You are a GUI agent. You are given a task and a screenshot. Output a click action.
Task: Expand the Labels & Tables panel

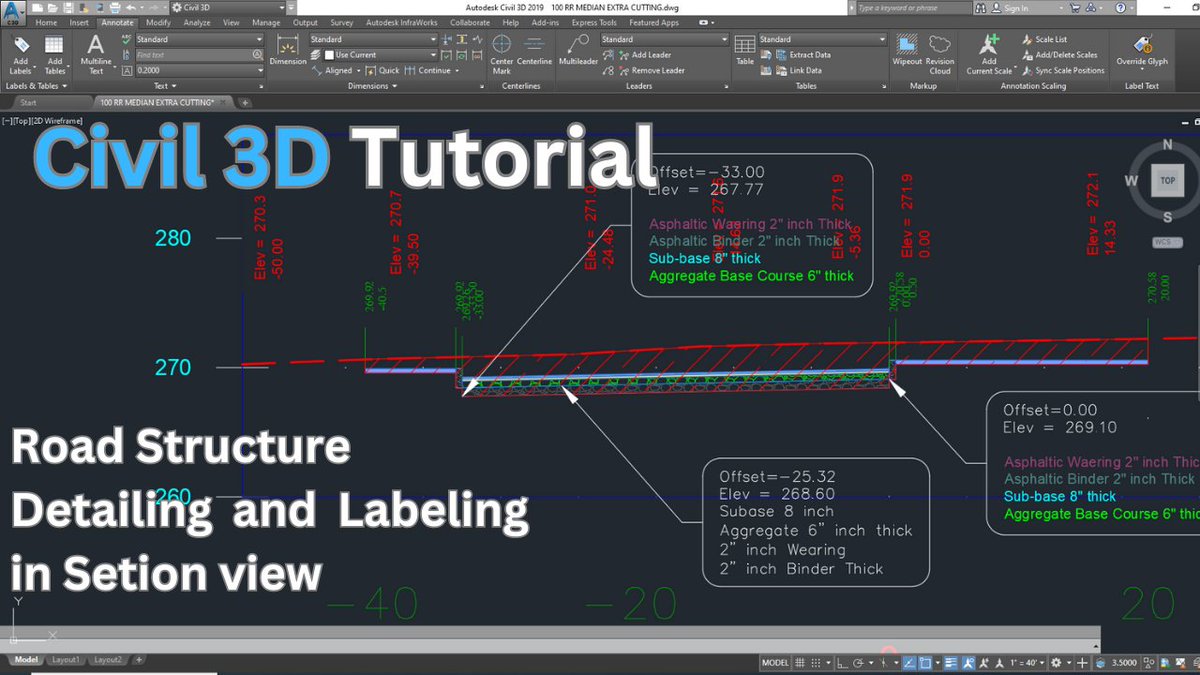click(38, 86)
